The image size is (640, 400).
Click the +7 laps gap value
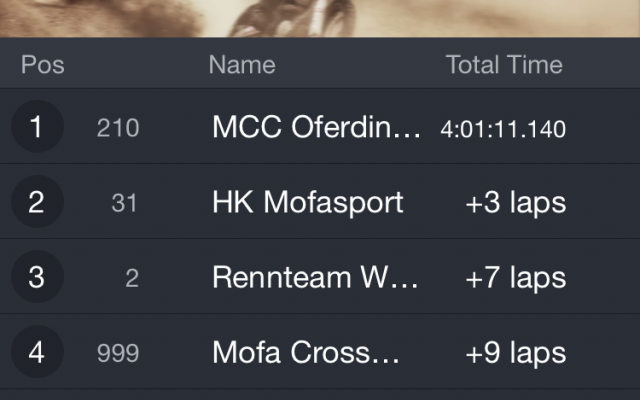tap(516, 278)
